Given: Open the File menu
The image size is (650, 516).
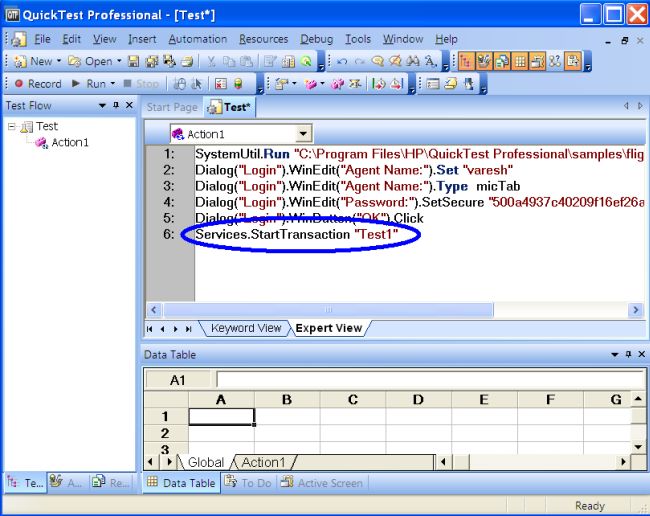Looking at the screenshot, I should coord(42,39).
